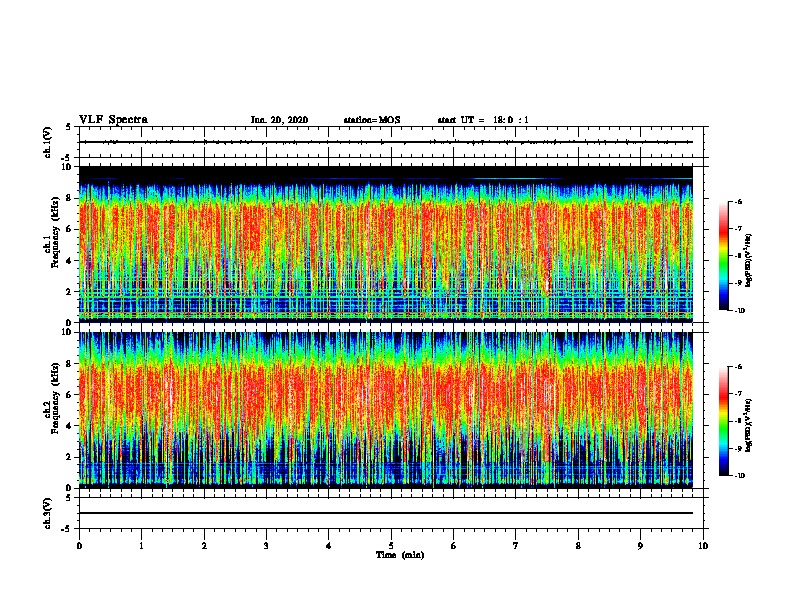This screenshot has width=792, height=612.
Task: Click the "ch.3(V)" waveform axis label
Action: click(x=47, y=513)
